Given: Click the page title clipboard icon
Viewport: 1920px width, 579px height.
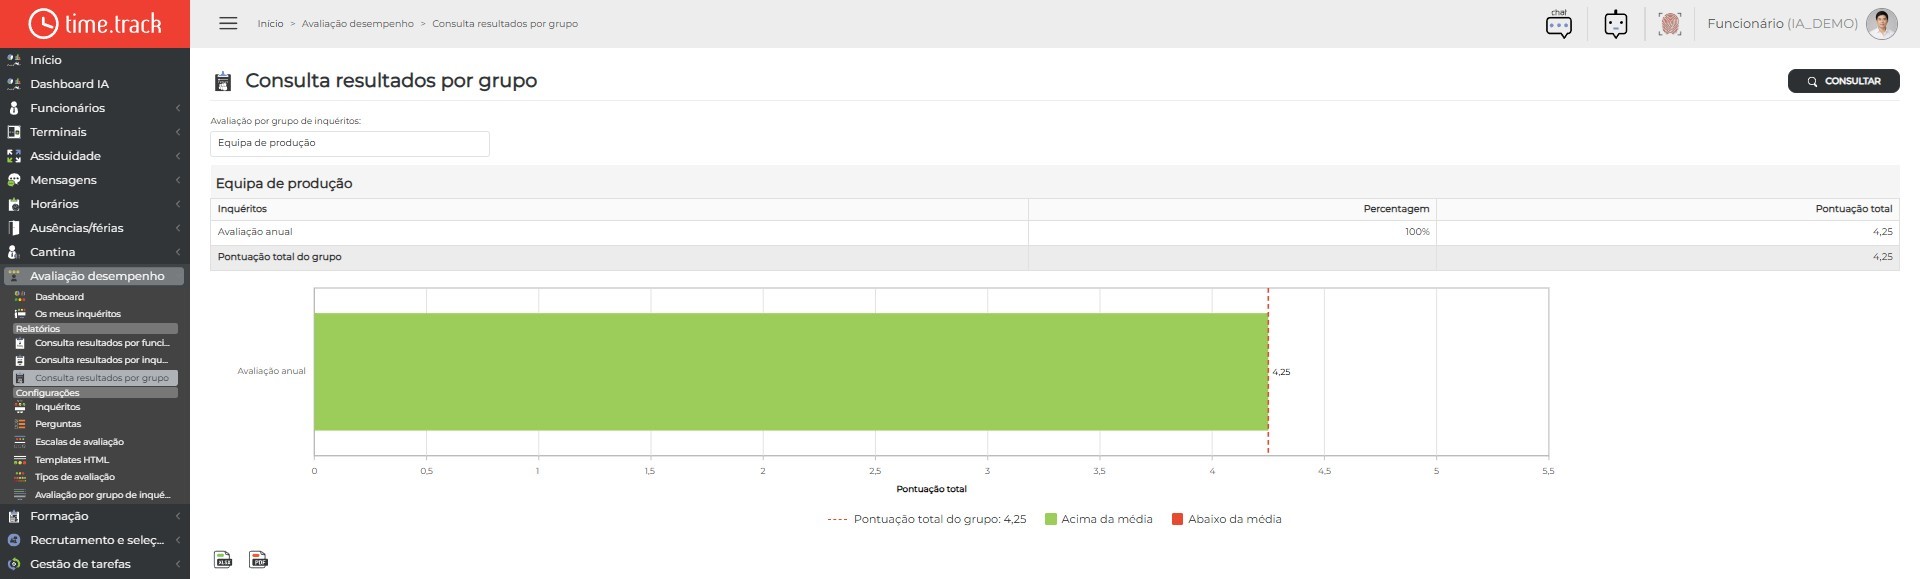Looking at the screenshot, I should tap(224, 81).
